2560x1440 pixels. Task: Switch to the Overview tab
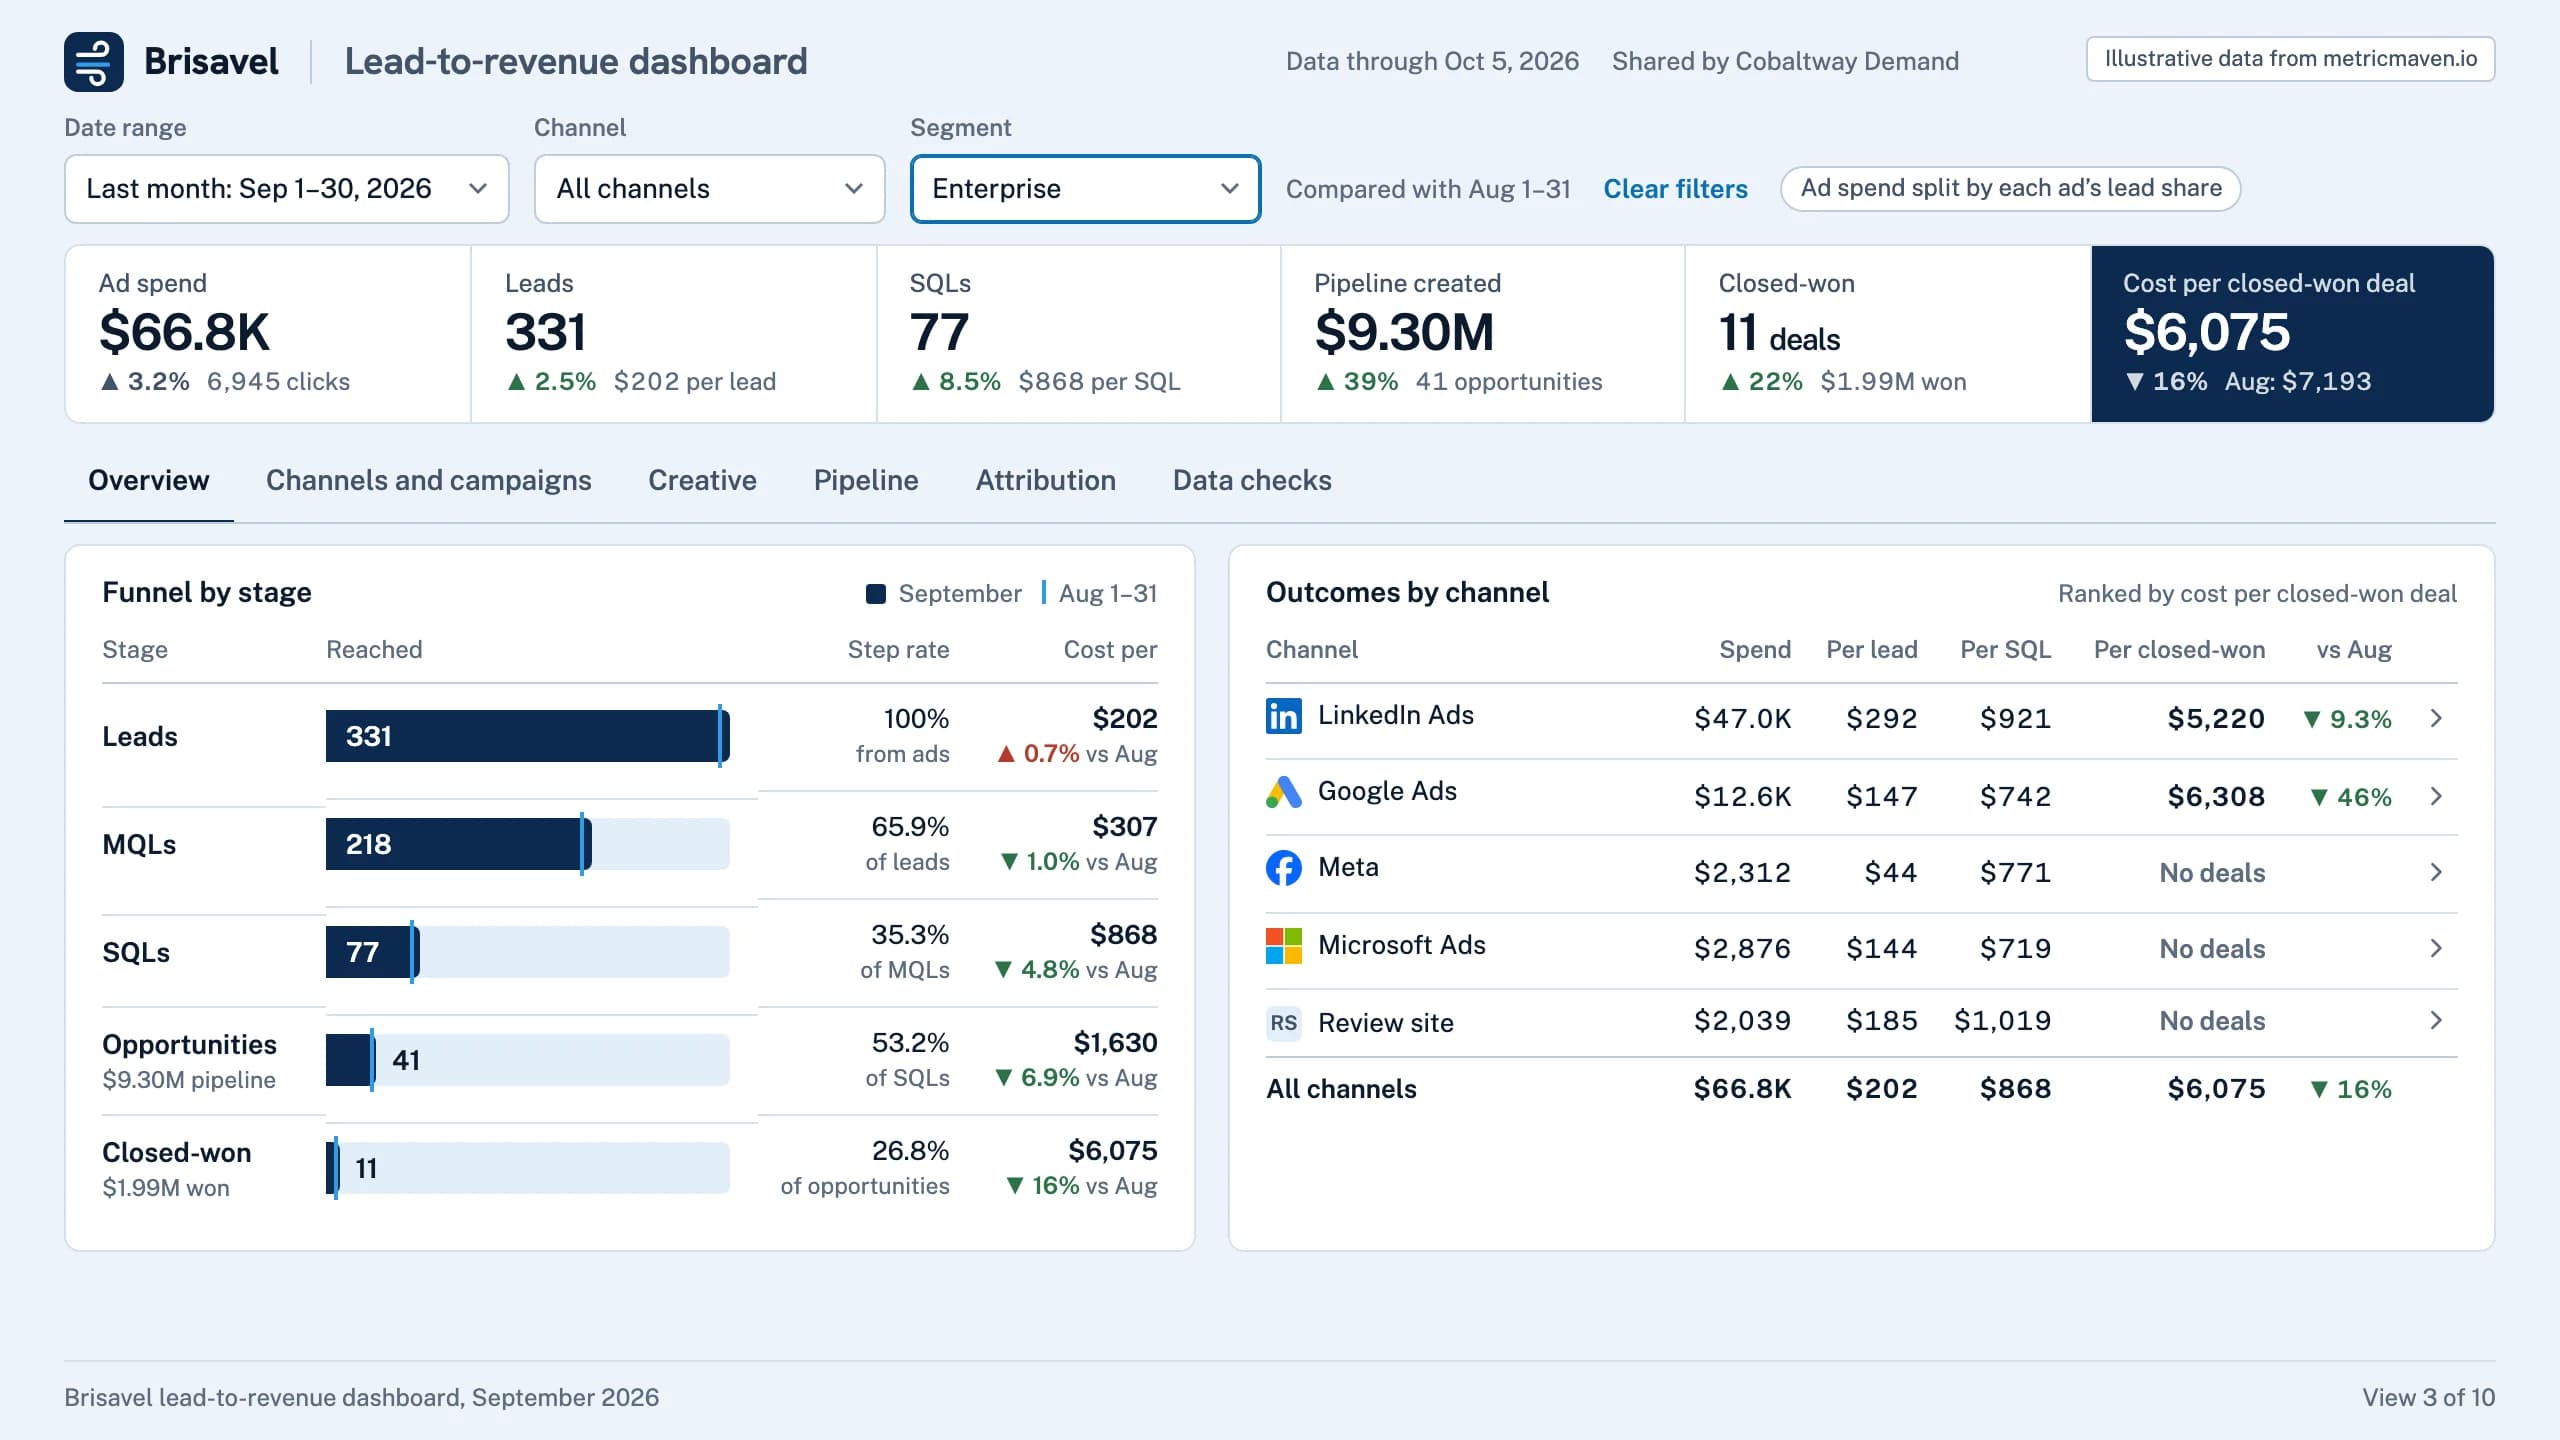coord(149,481)
